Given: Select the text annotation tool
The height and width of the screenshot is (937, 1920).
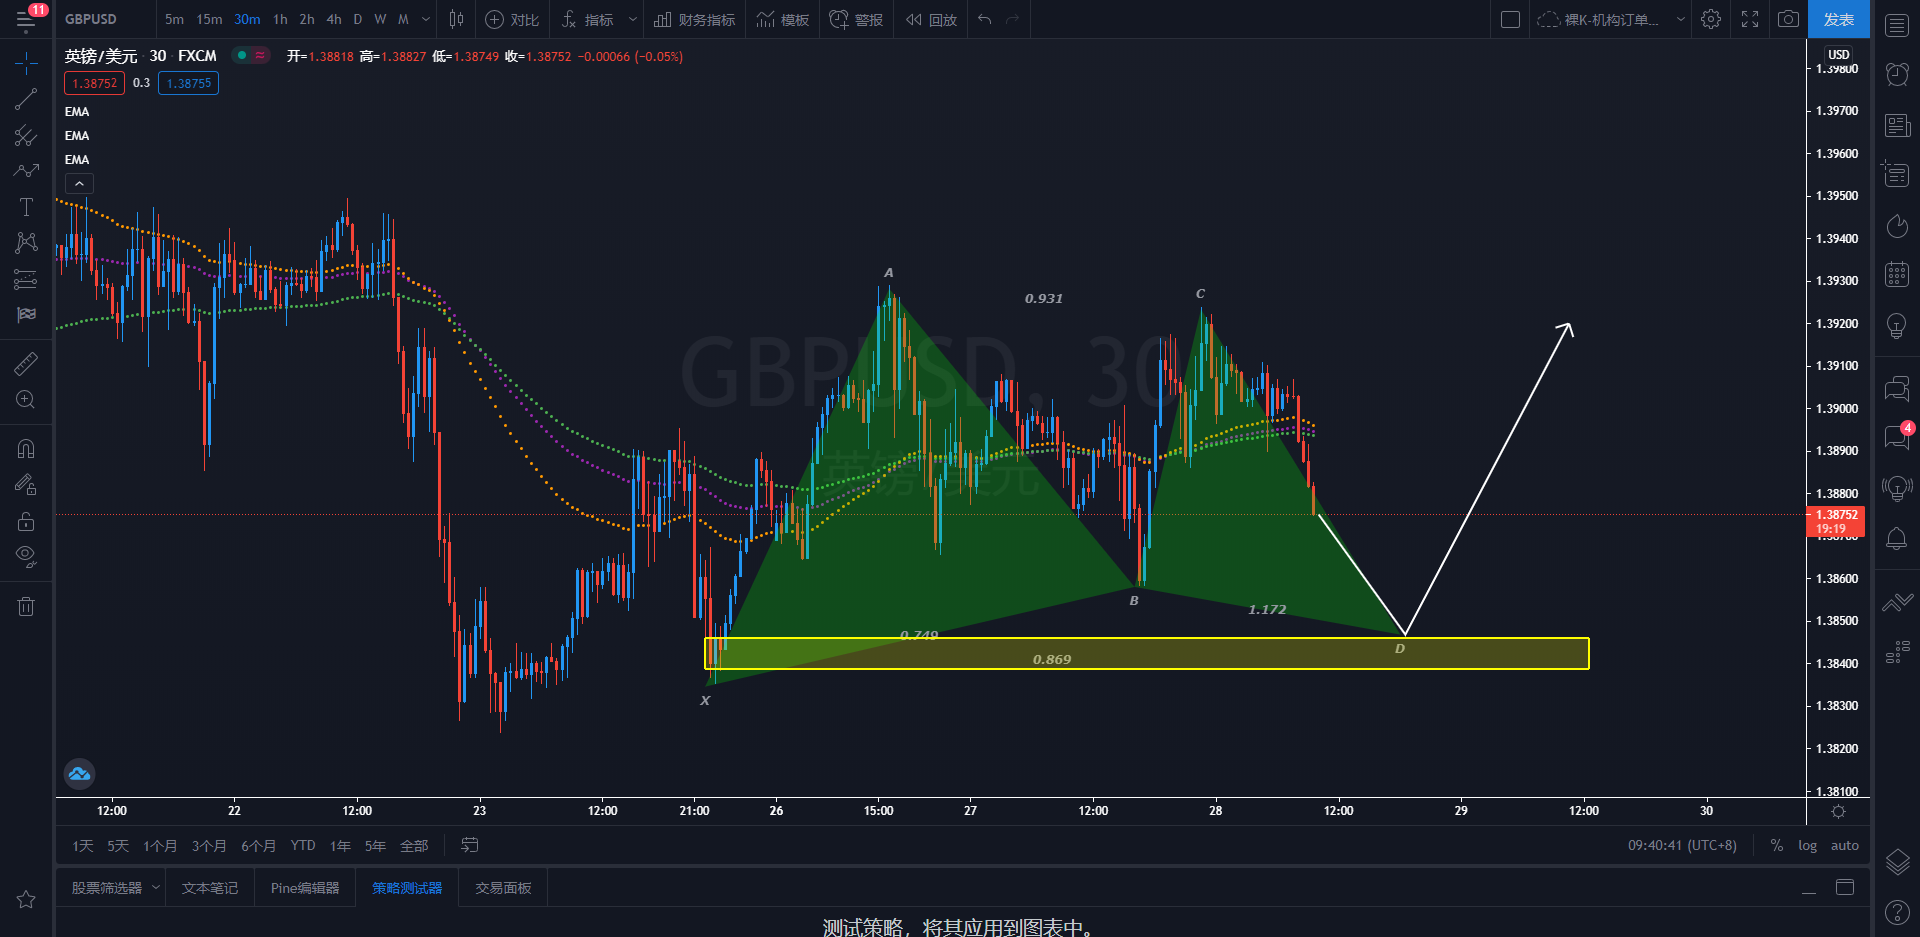Looking at the screenshot, I should point(26,207).
